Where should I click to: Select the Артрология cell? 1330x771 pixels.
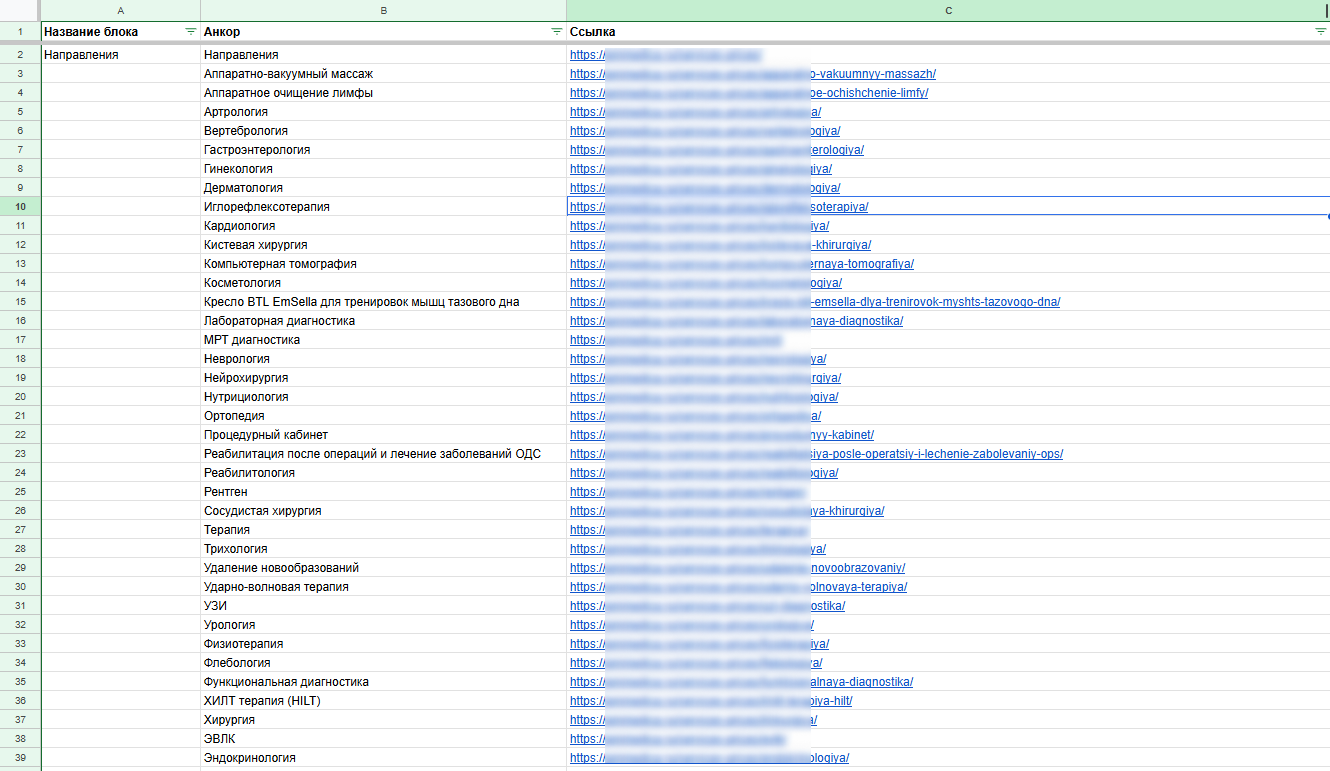pyautogui.click(x=383, y=112)
